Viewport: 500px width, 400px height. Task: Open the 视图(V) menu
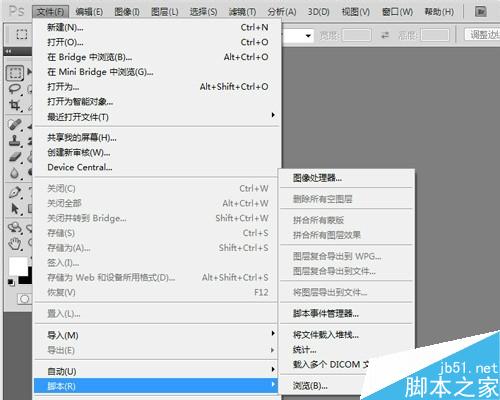(356, 12)
